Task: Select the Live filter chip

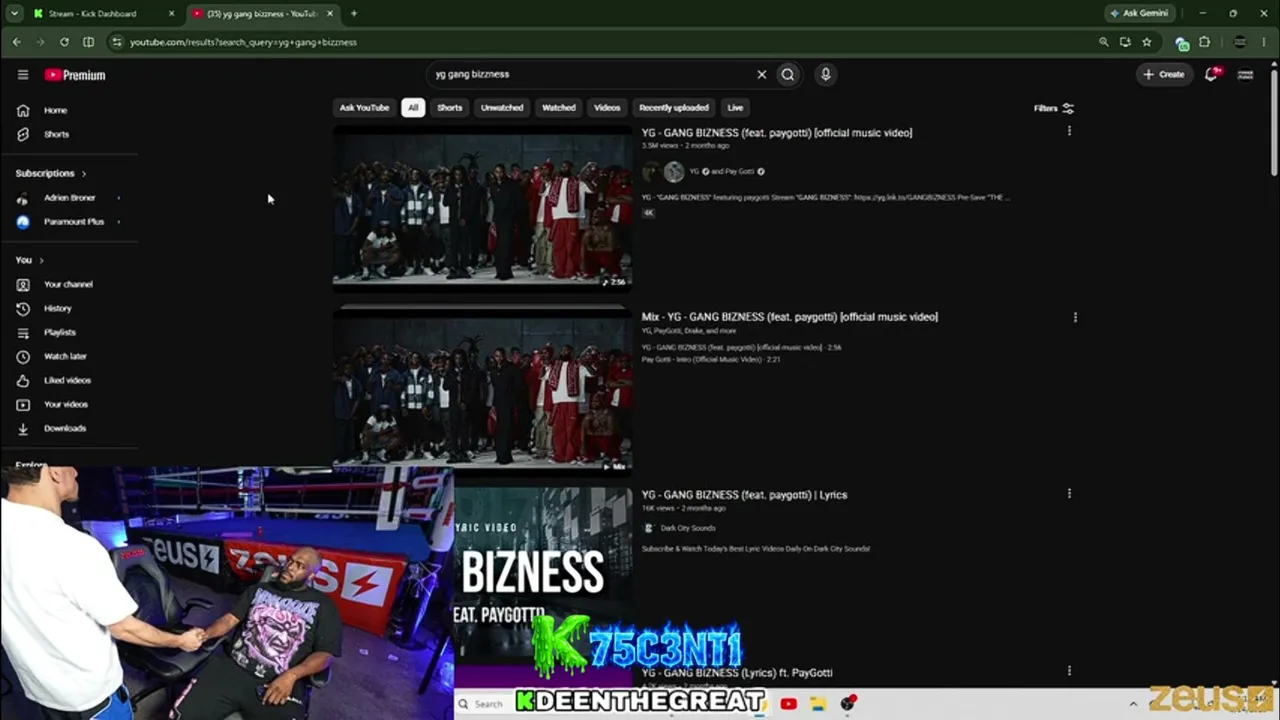Action: coord(735,108)
